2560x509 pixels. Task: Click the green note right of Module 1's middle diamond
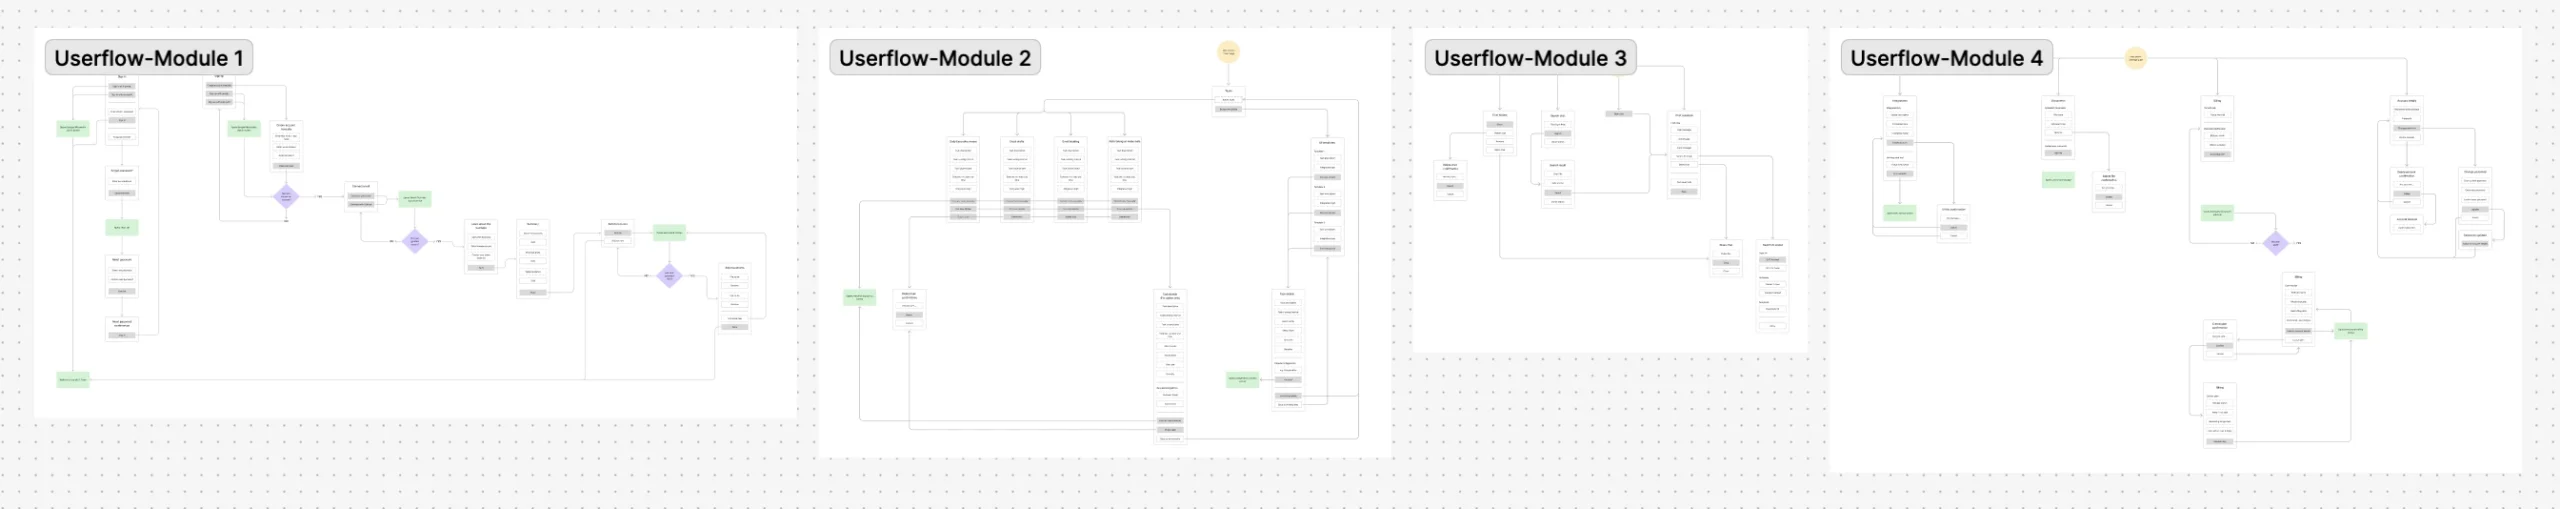[415, 199]
